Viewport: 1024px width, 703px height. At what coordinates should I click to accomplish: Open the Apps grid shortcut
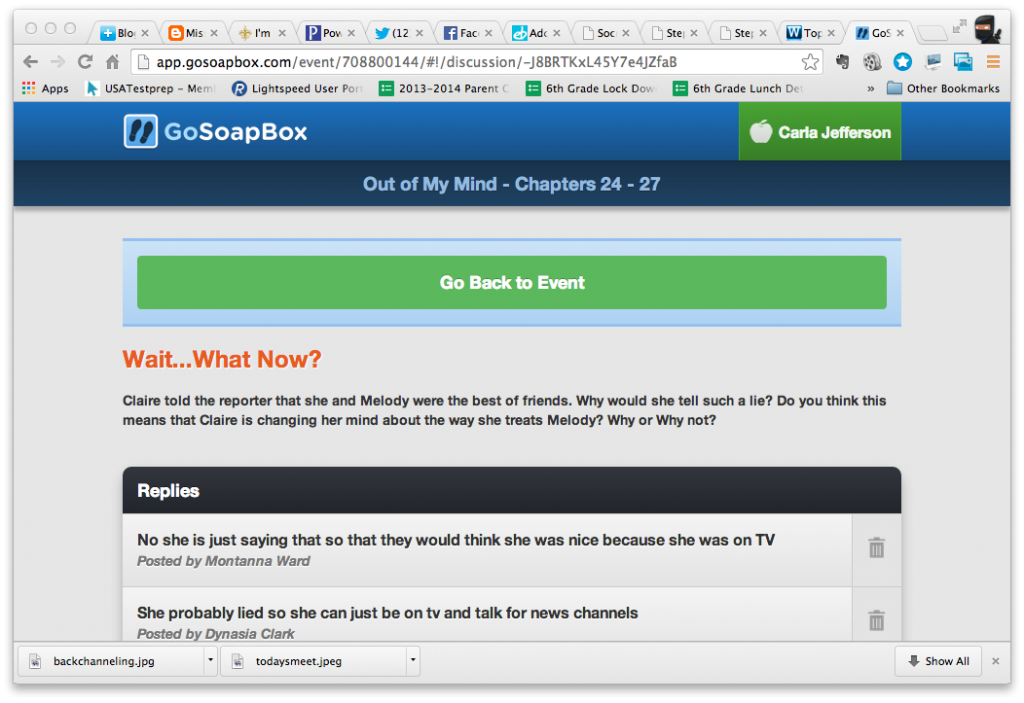(x=45, y=88)
